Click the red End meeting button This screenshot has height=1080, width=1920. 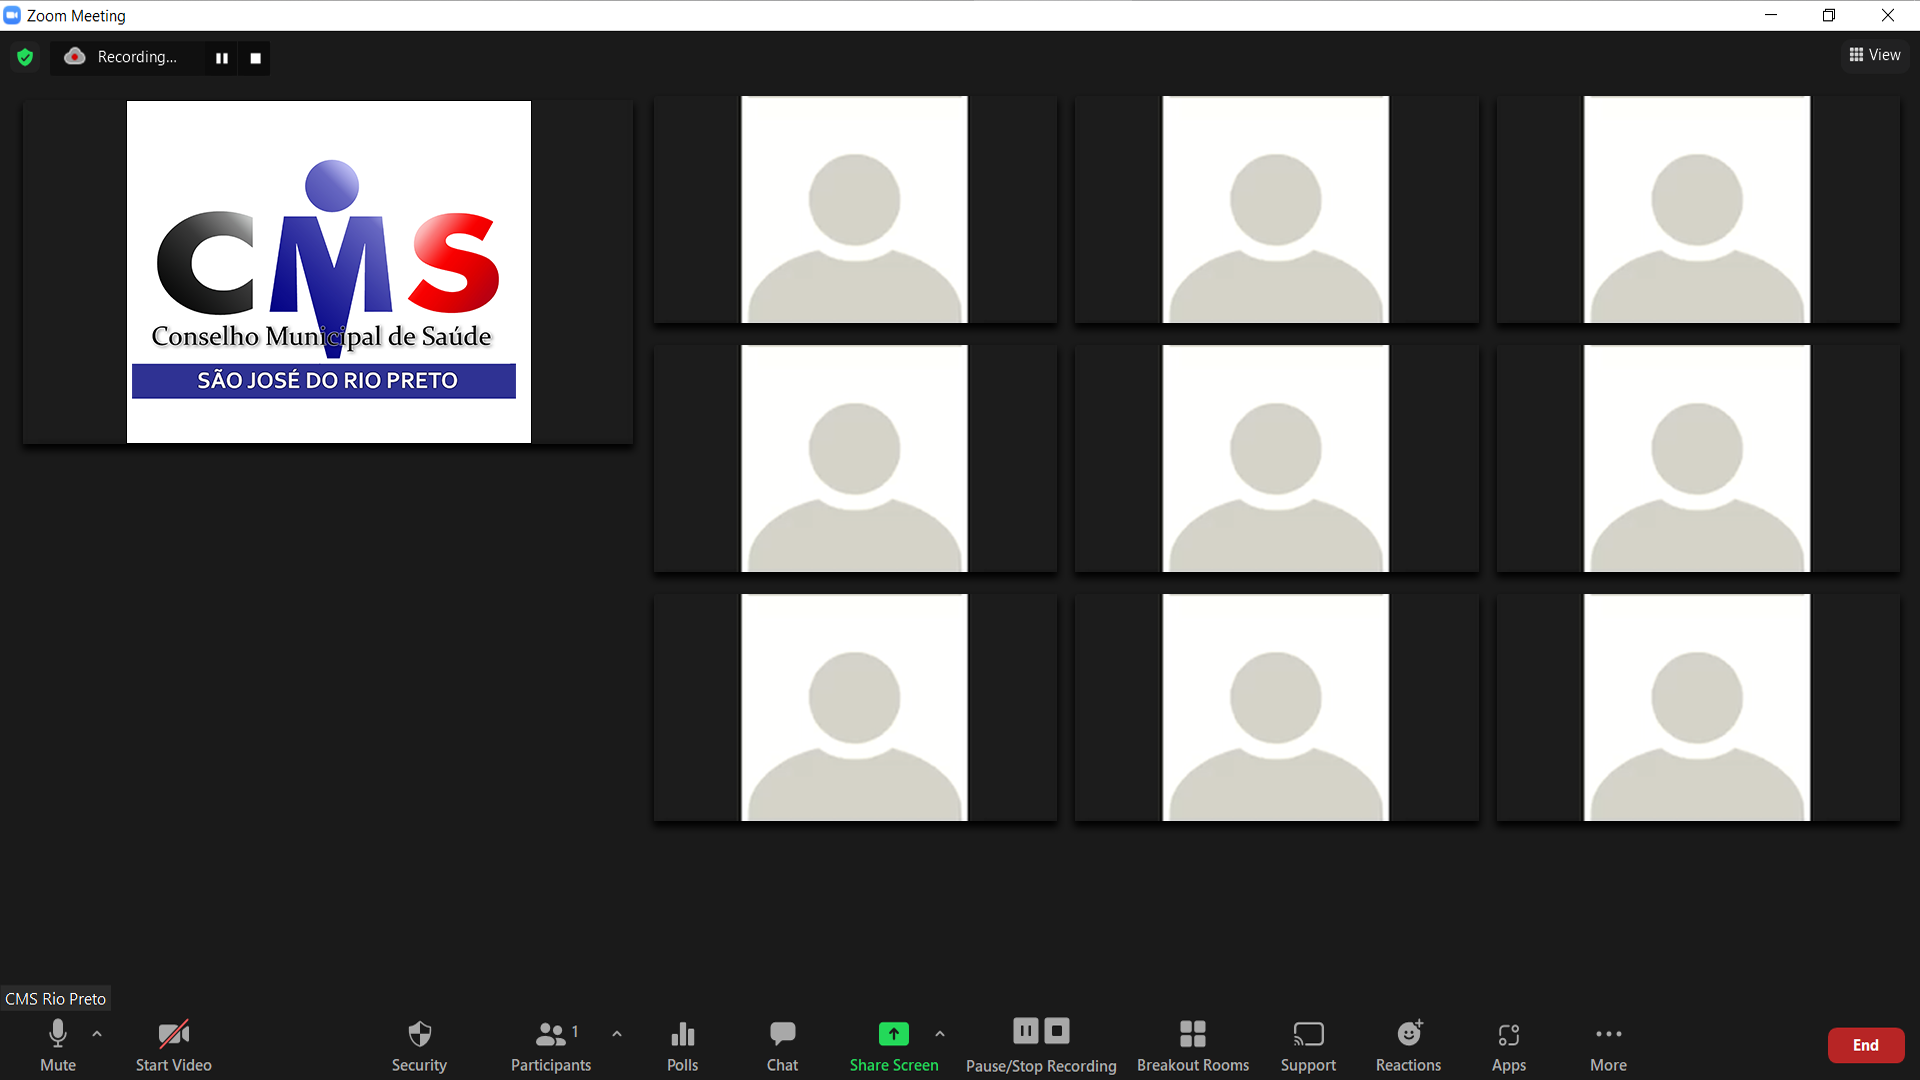point(1866,1045)
